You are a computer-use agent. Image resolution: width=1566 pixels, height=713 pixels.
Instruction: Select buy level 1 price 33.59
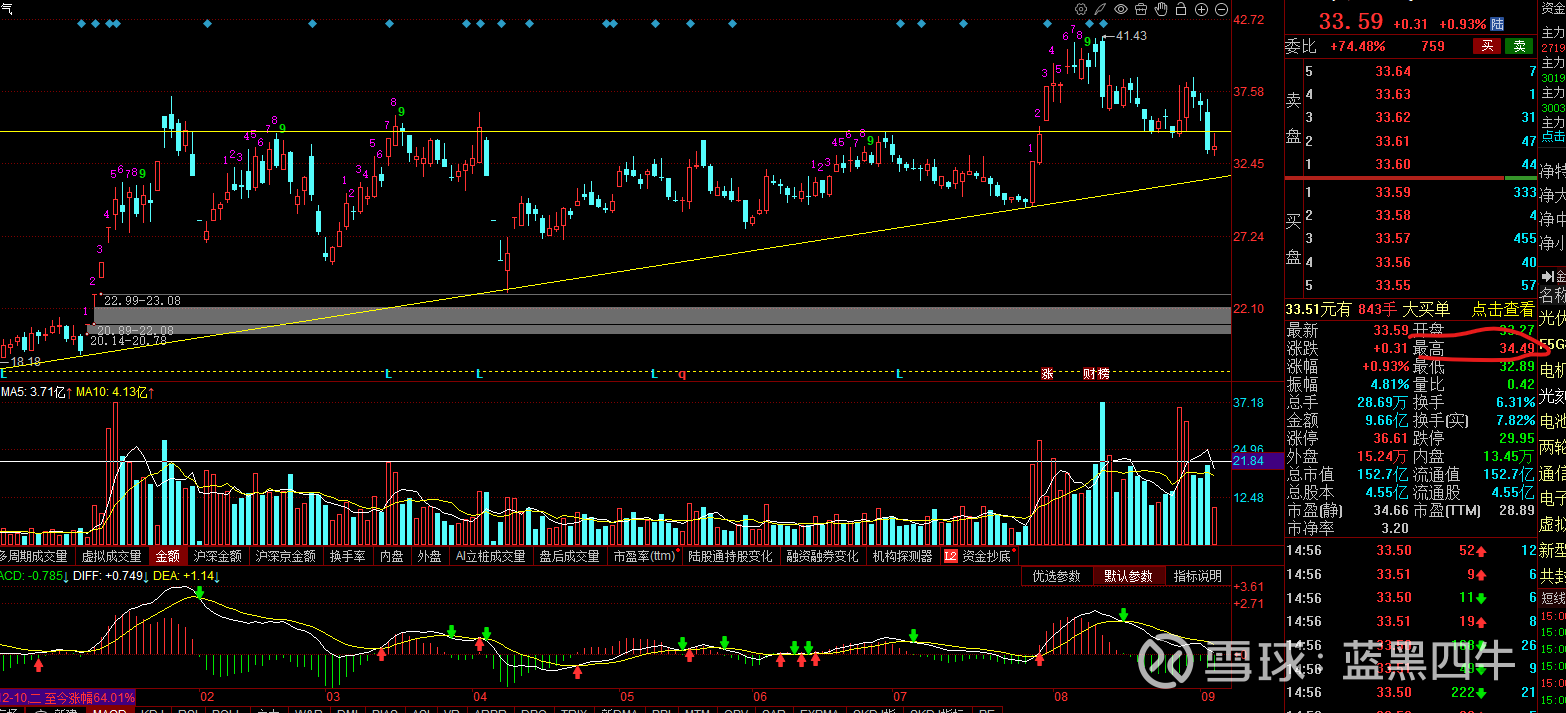coord(1393,192)
